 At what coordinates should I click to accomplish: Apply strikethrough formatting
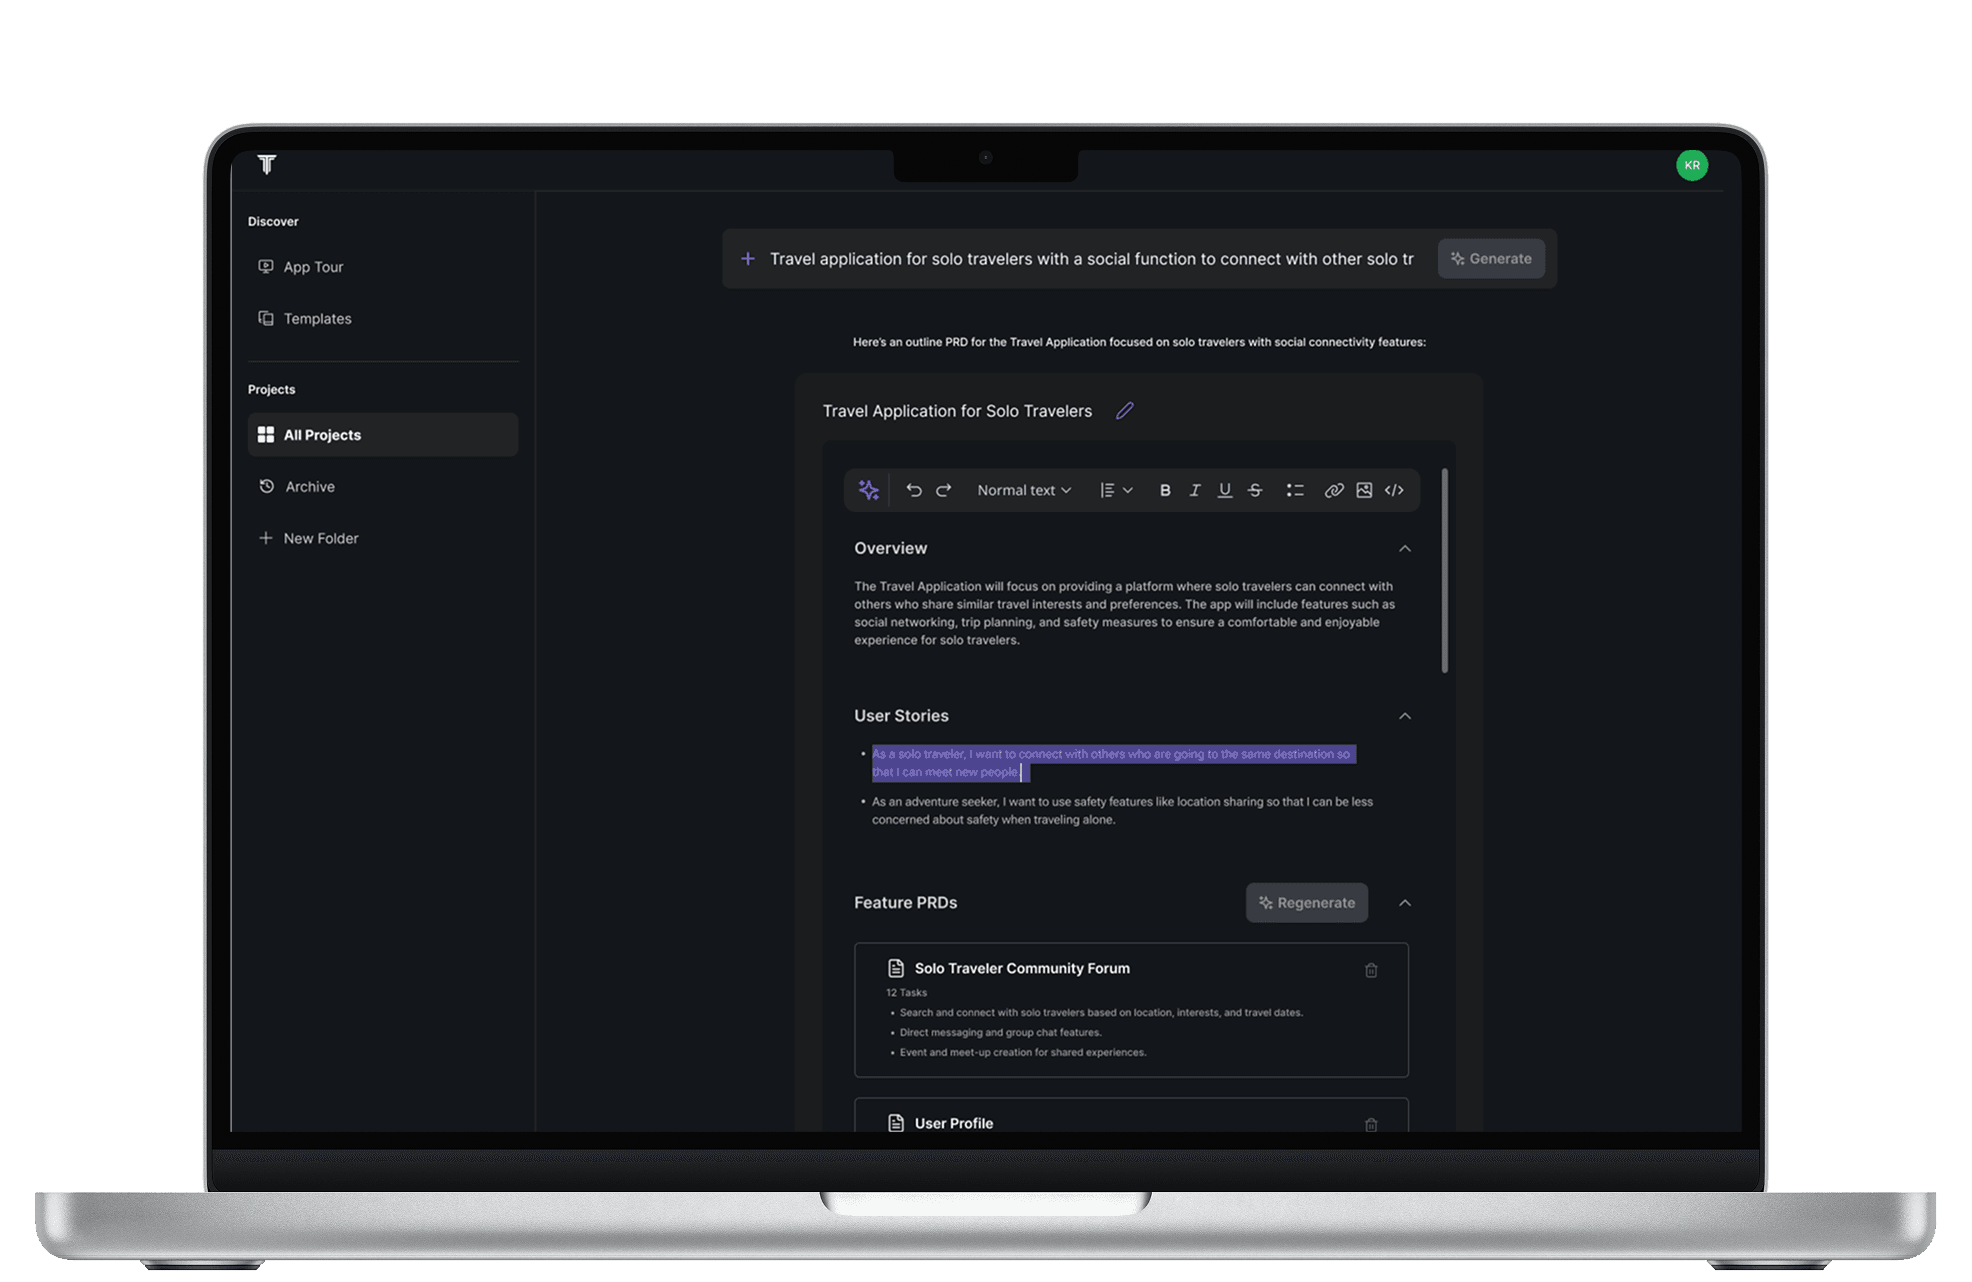pos(1254,490)
